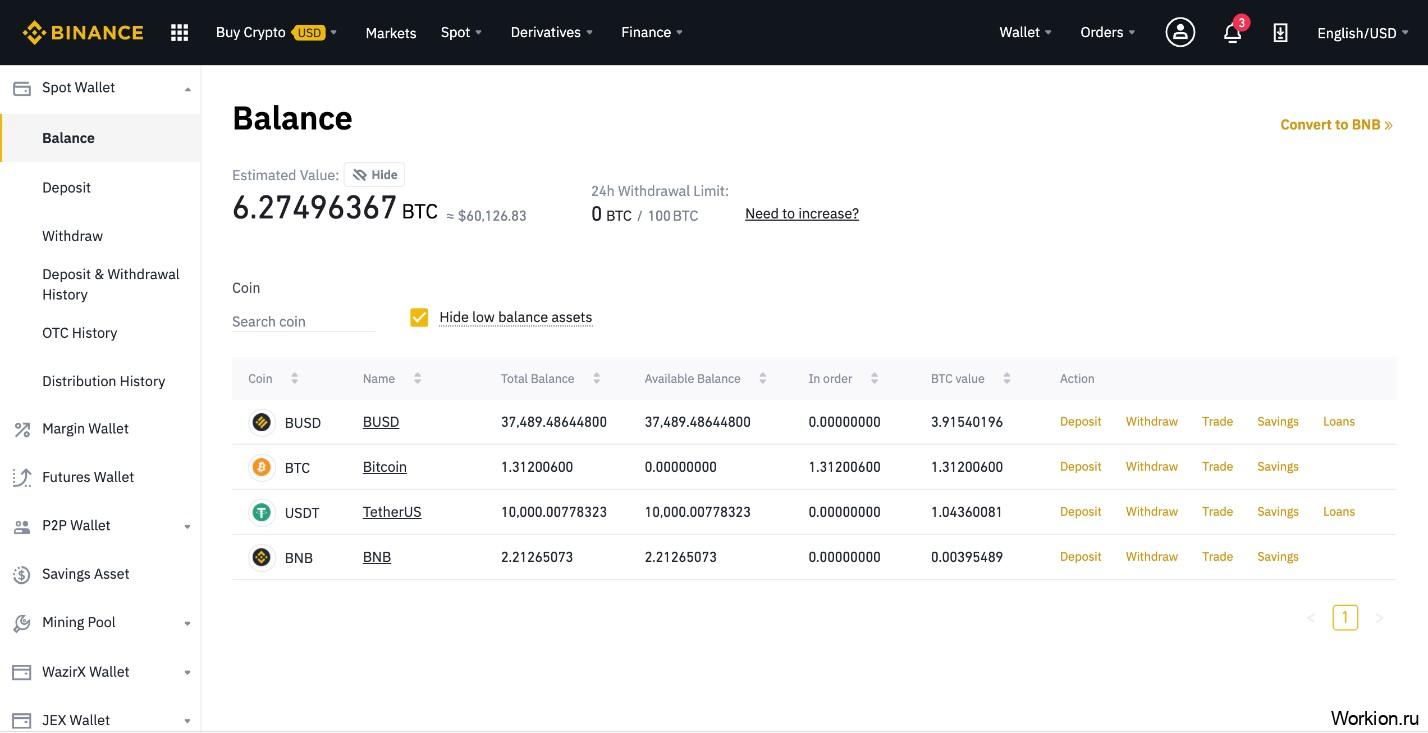The width and height of the screenshot is (1428, 733).
Task: Click the orange Bitcoin coin icon
Action: [x=261, y=467]
